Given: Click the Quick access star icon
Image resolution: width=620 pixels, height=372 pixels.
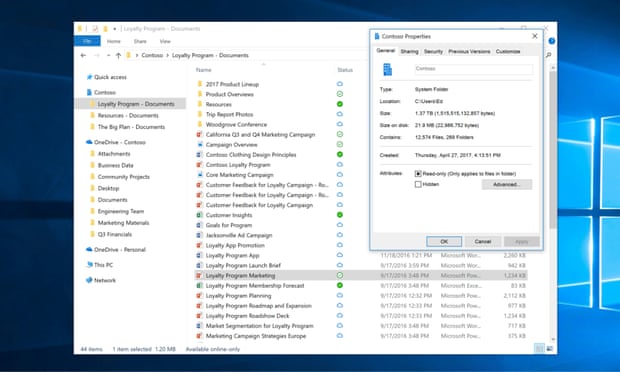Looking at the screenshot, I should tap(89, 77).
